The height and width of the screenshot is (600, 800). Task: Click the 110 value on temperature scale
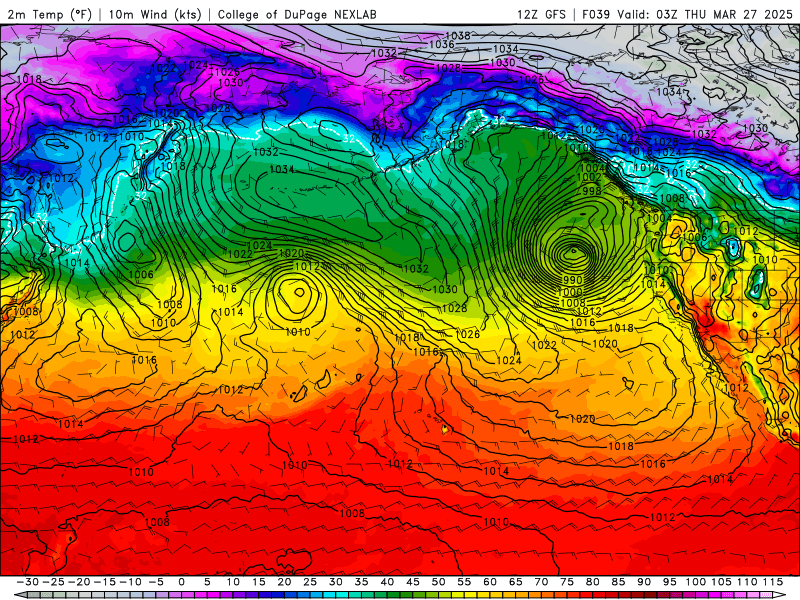[x=747, y=582]
